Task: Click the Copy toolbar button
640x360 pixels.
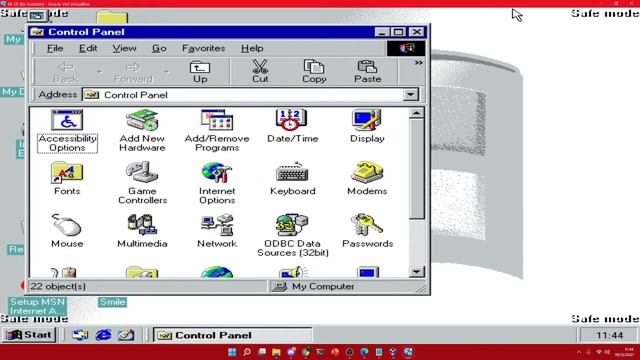Action: (314, 72)
